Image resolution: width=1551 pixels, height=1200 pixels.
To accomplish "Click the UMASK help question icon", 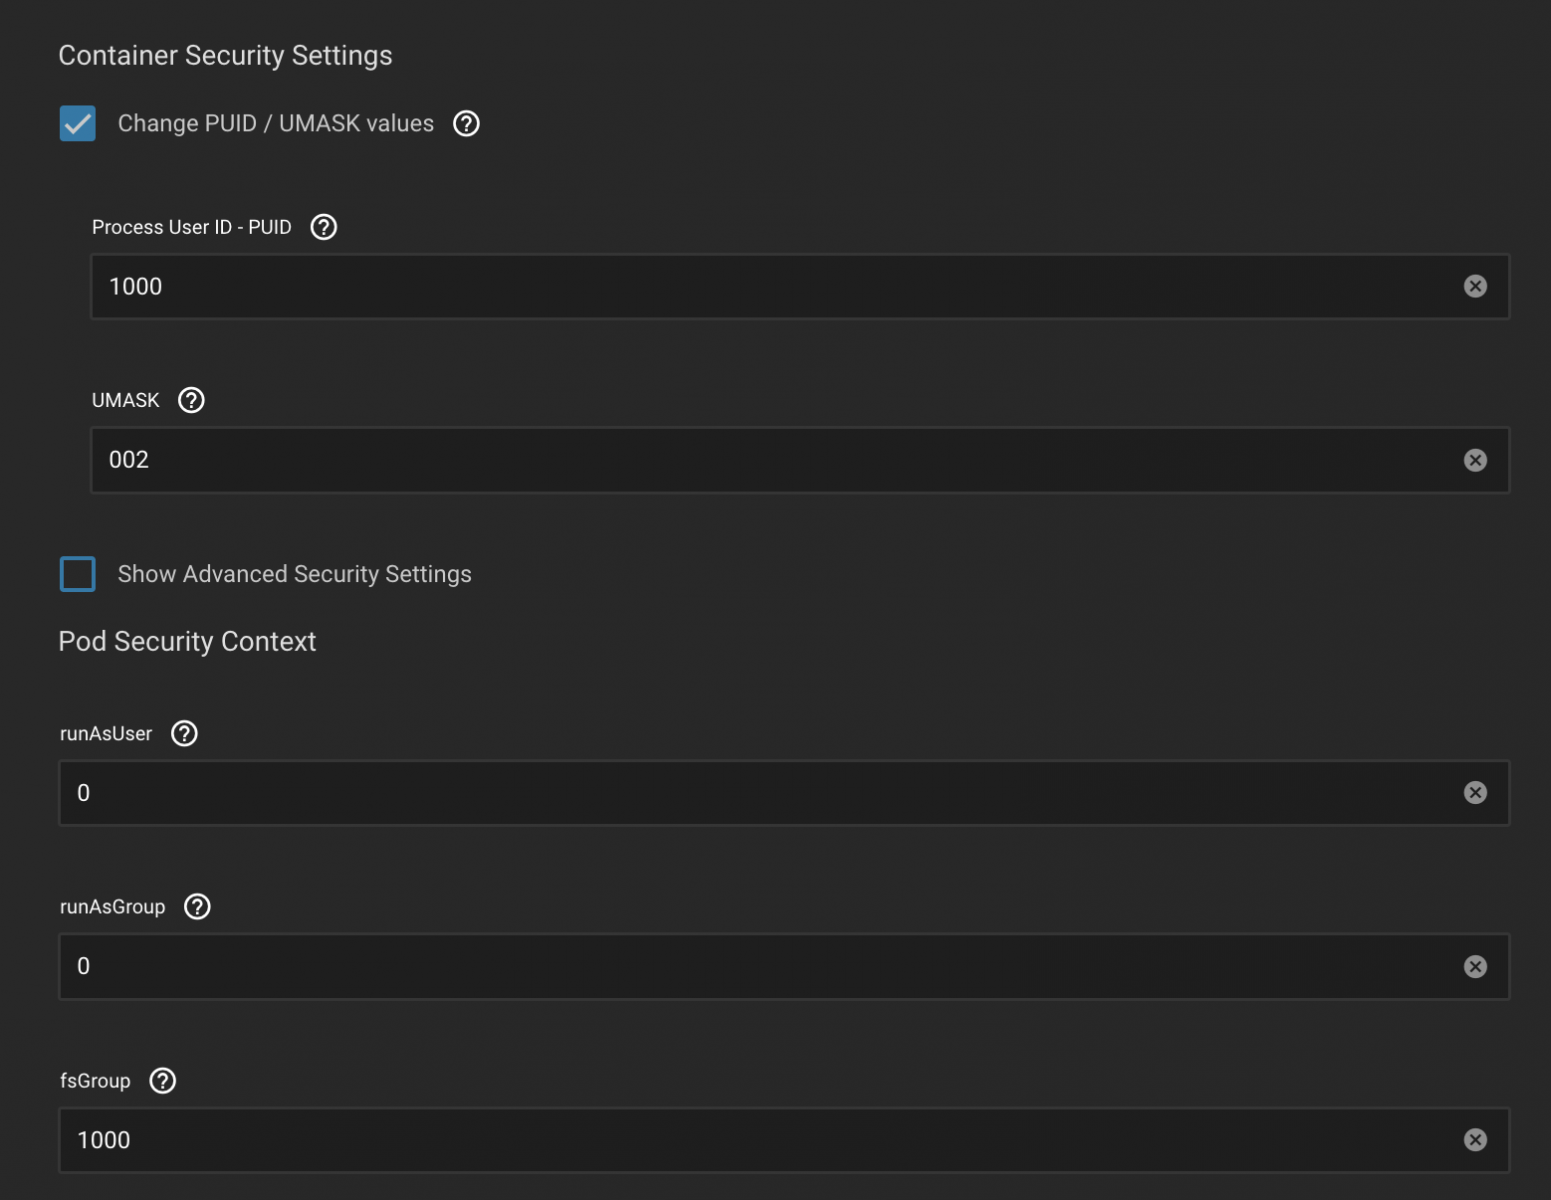I will click(191, 400).
